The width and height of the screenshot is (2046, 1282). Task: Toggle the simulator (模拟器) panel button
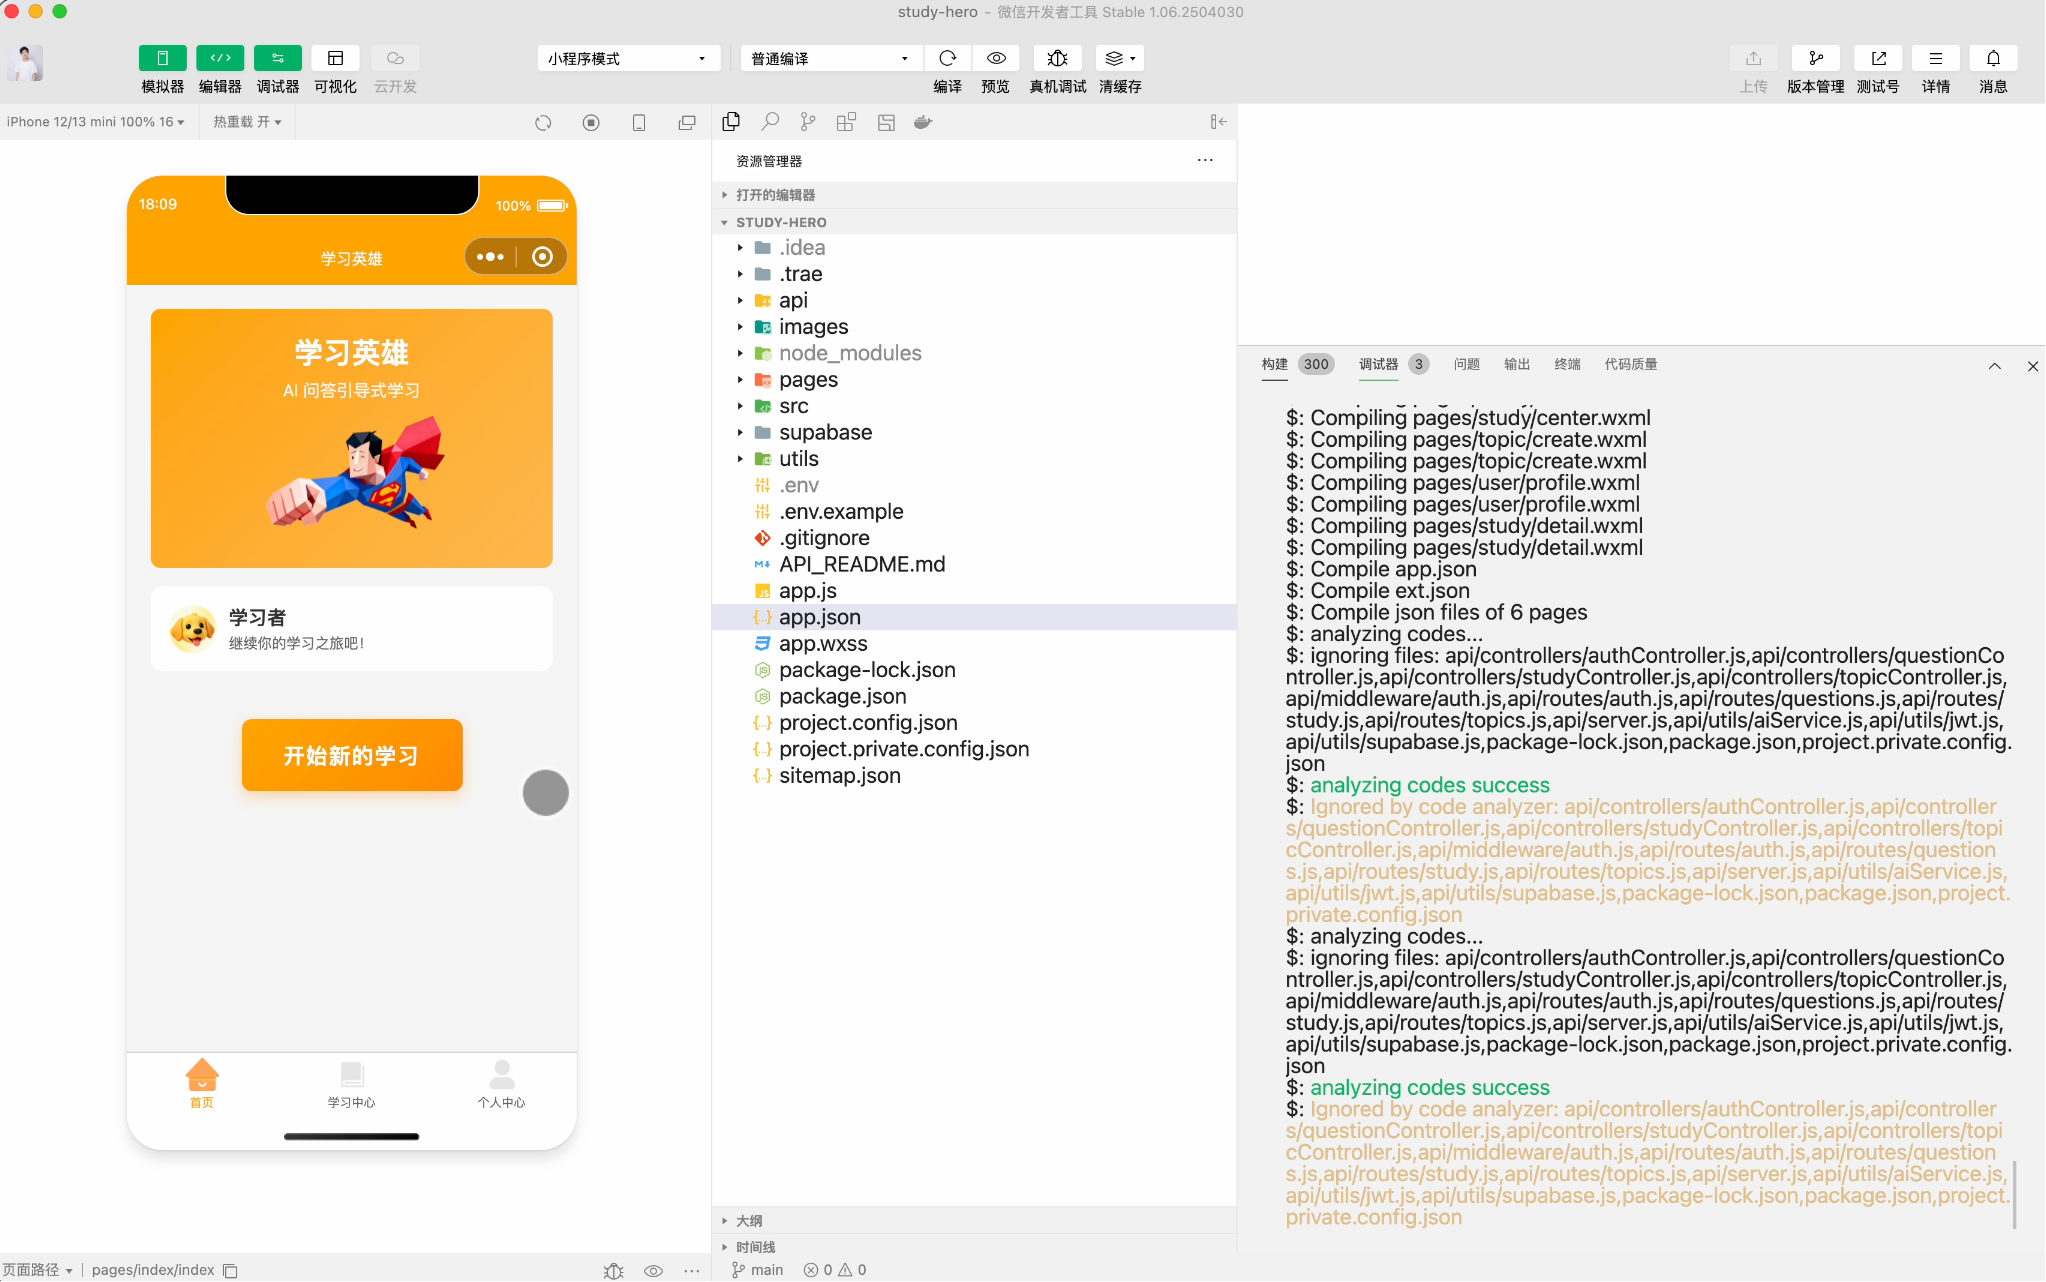coord(162,58)
